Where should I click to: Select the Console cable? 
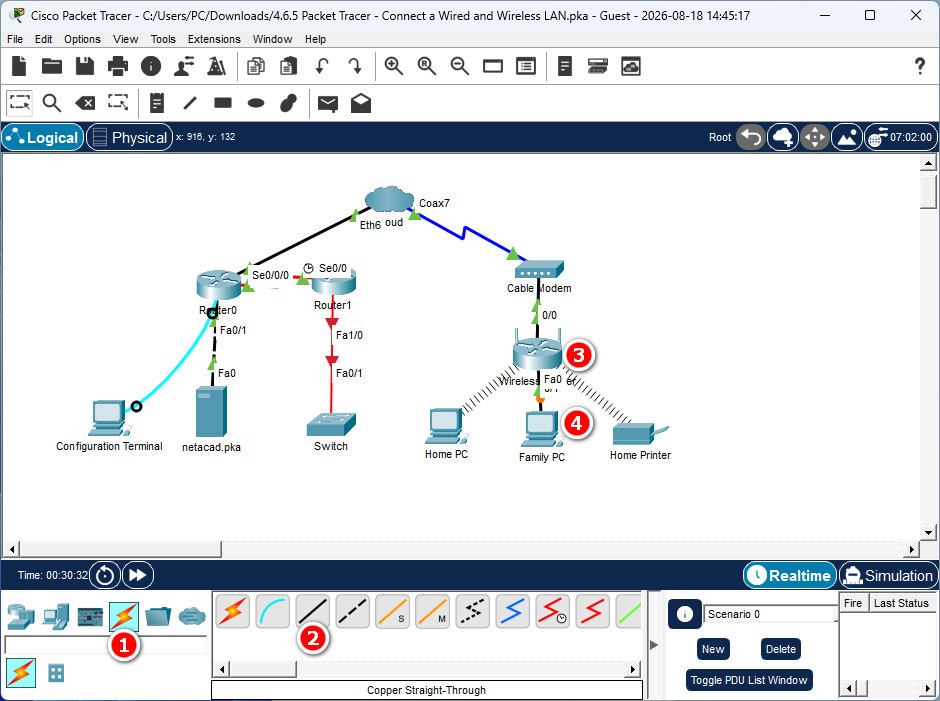click(273, 612)
